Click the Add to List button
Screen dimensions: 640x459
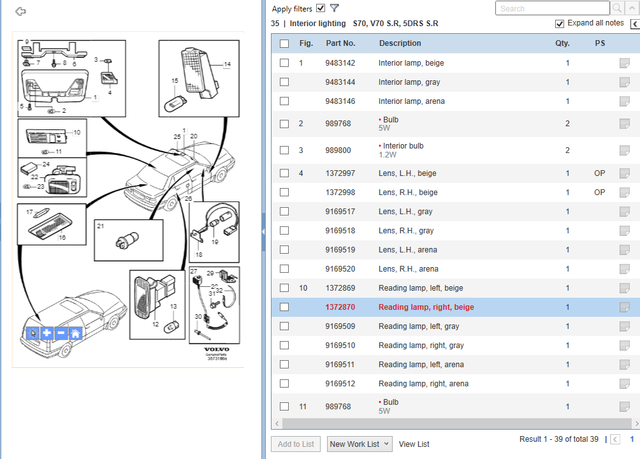[295, 443]
